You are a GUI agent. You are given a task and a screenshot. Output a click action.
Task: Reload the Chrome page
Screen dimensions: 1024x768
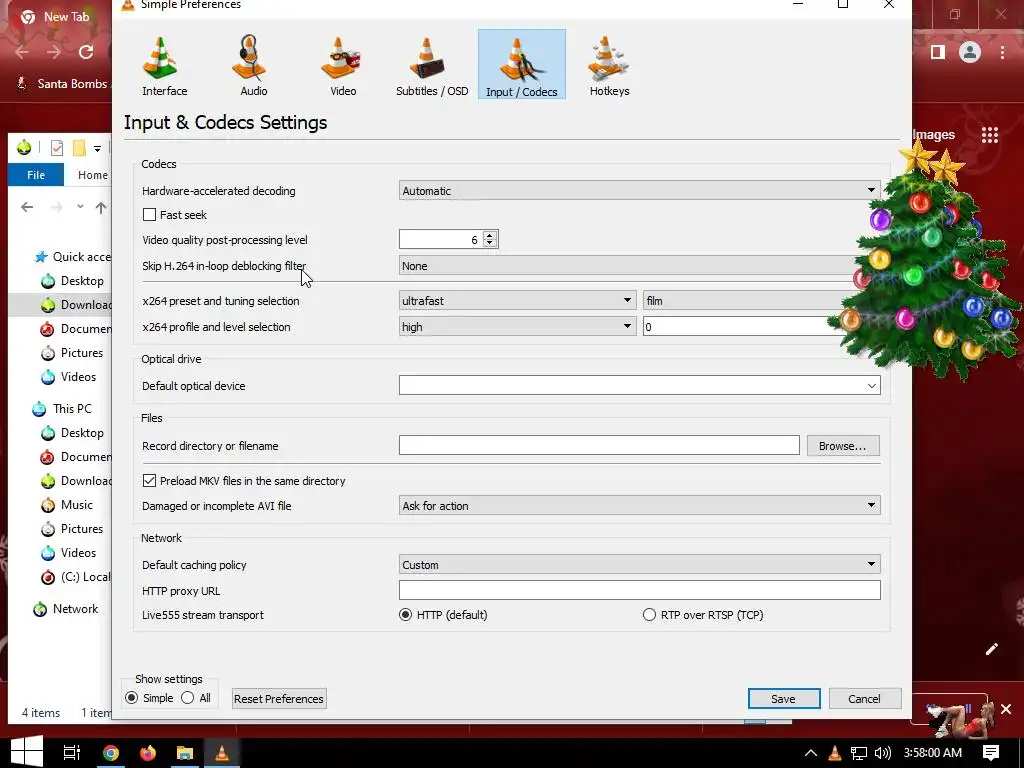point(86,52)
